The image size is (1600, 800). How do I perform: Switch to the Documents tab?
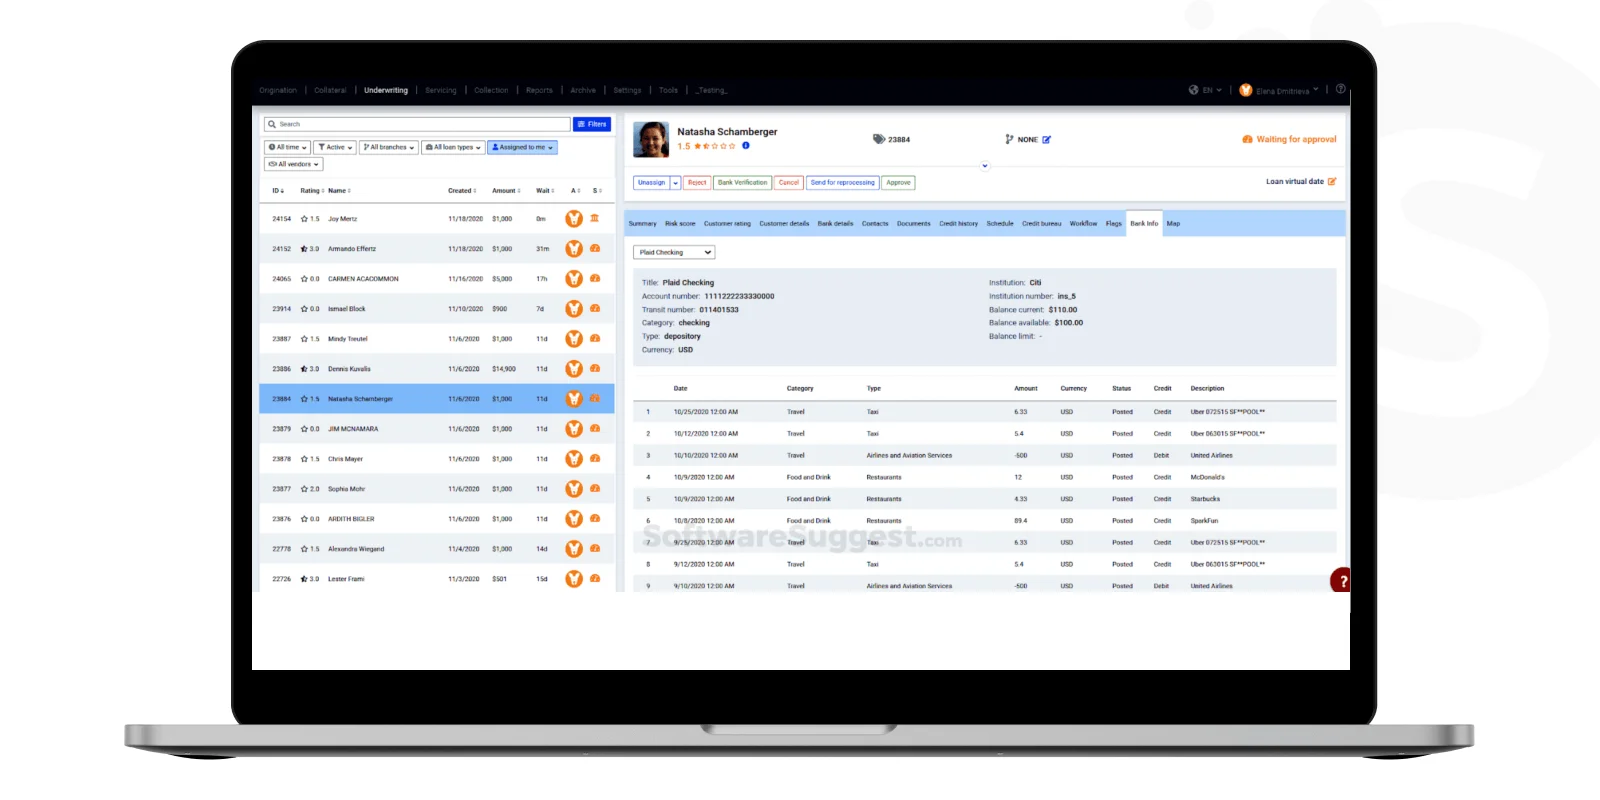click(913, 224)
